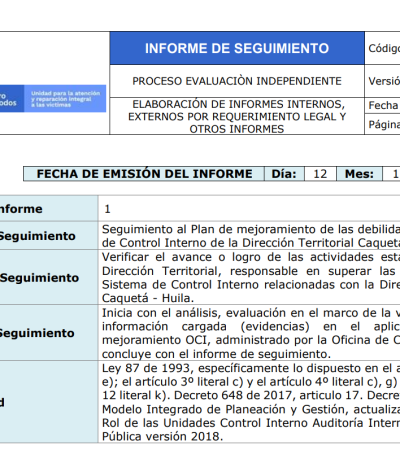Click the Código field in the header
This screenshot has height=450, width=400.
pyautogui.click(x=383, y=48)
